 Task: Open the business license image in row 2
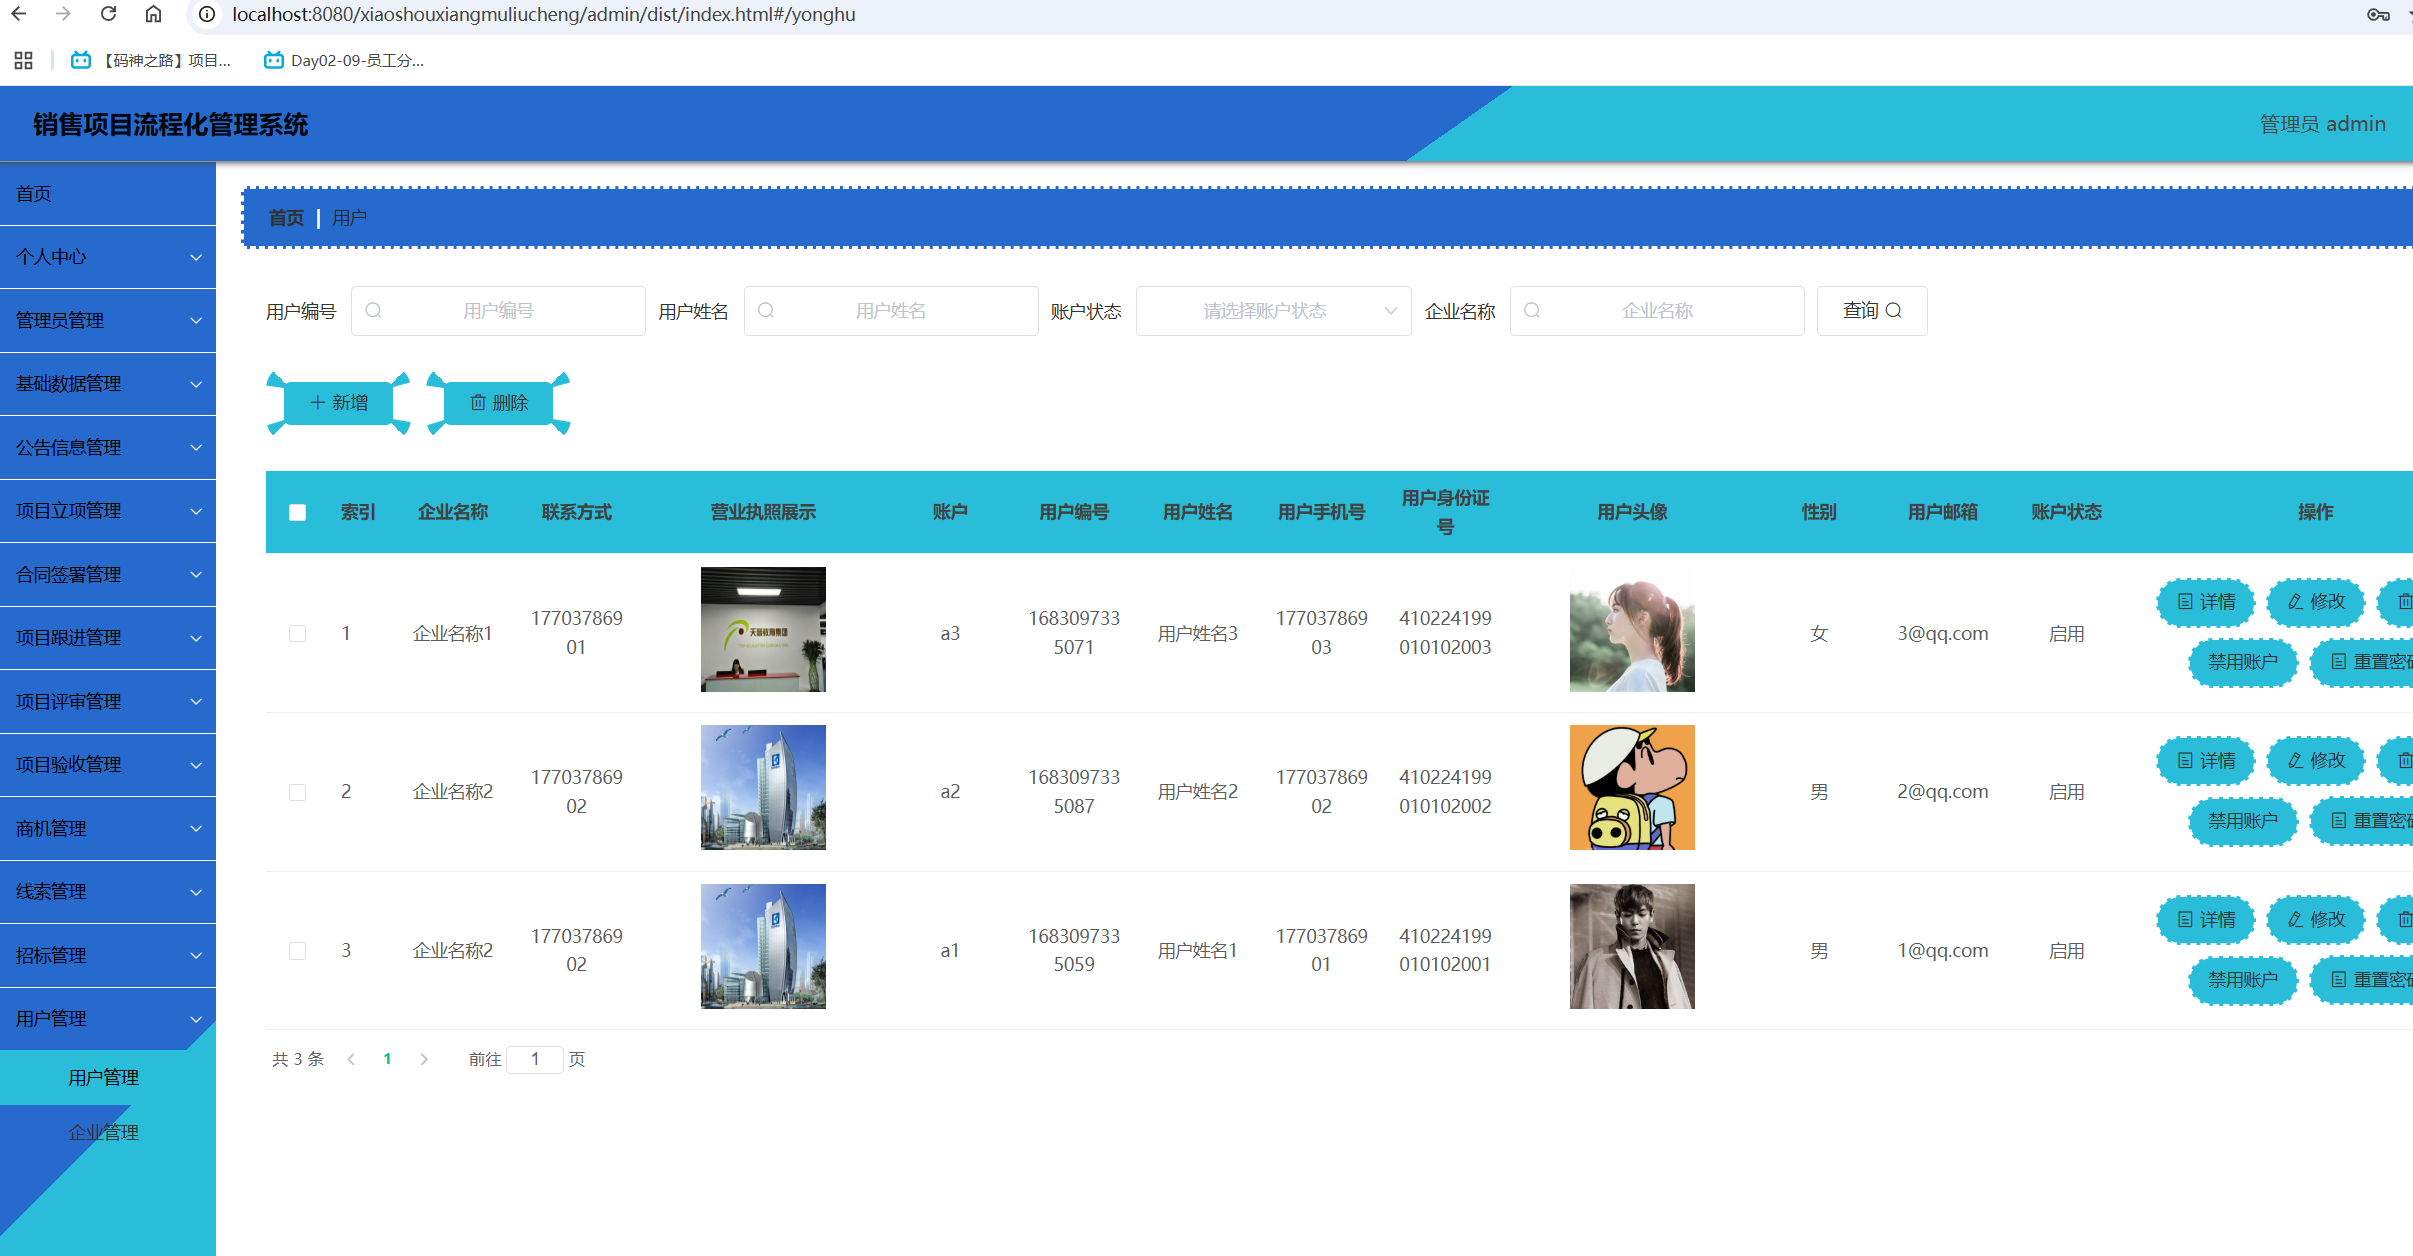click(x=763, y=787)
